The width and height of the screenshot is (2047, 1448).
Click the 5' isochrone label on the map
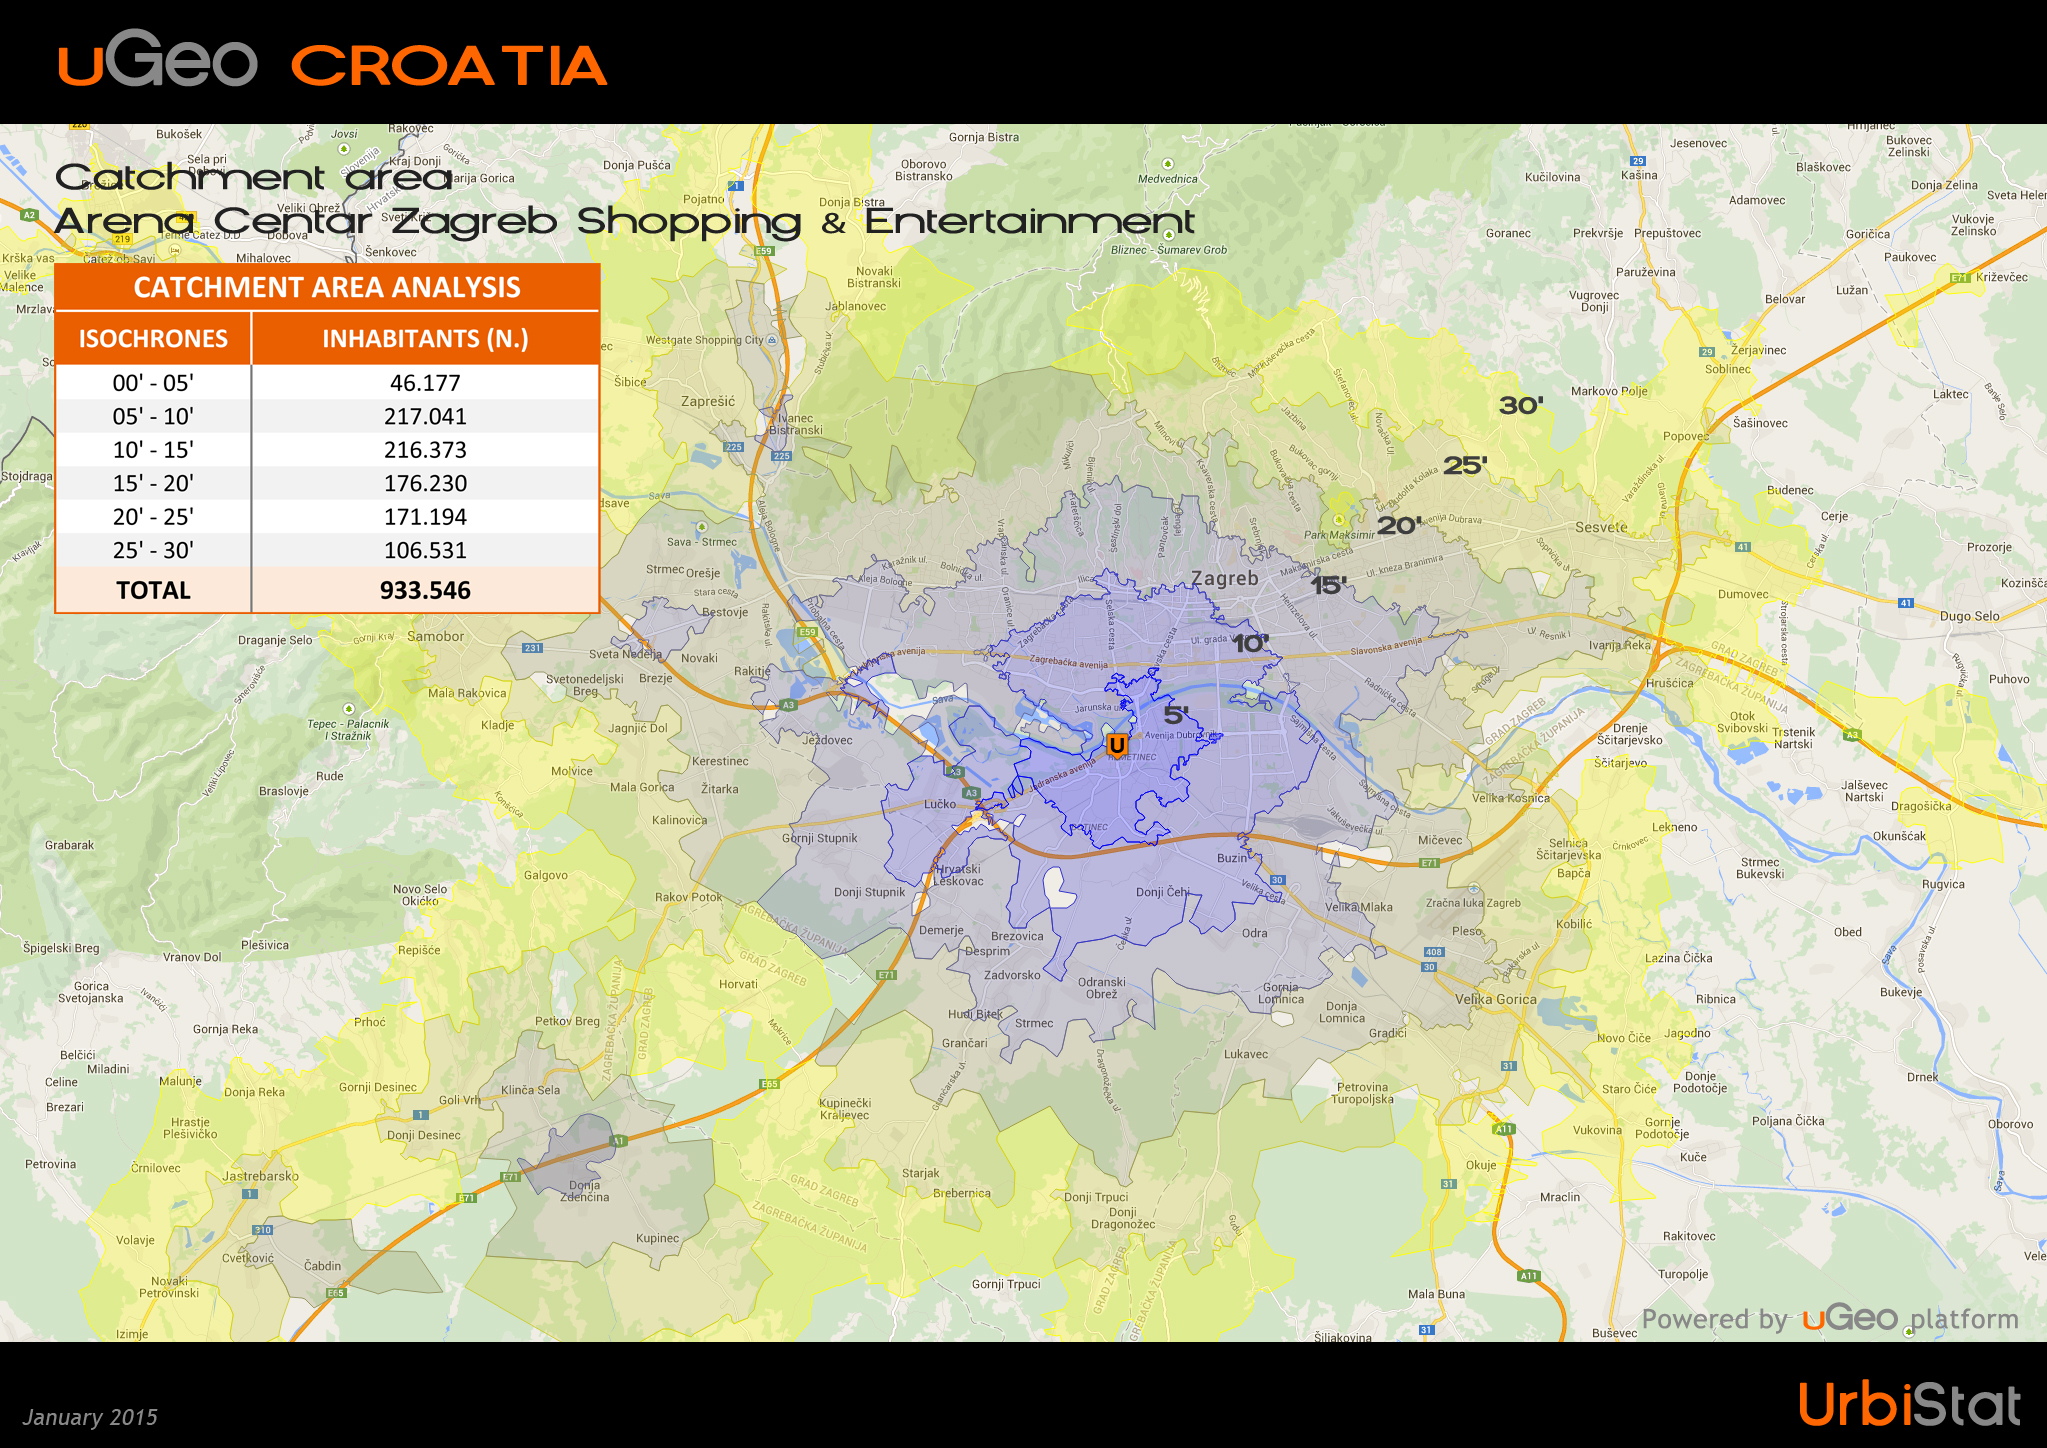tap(1176, 715)
